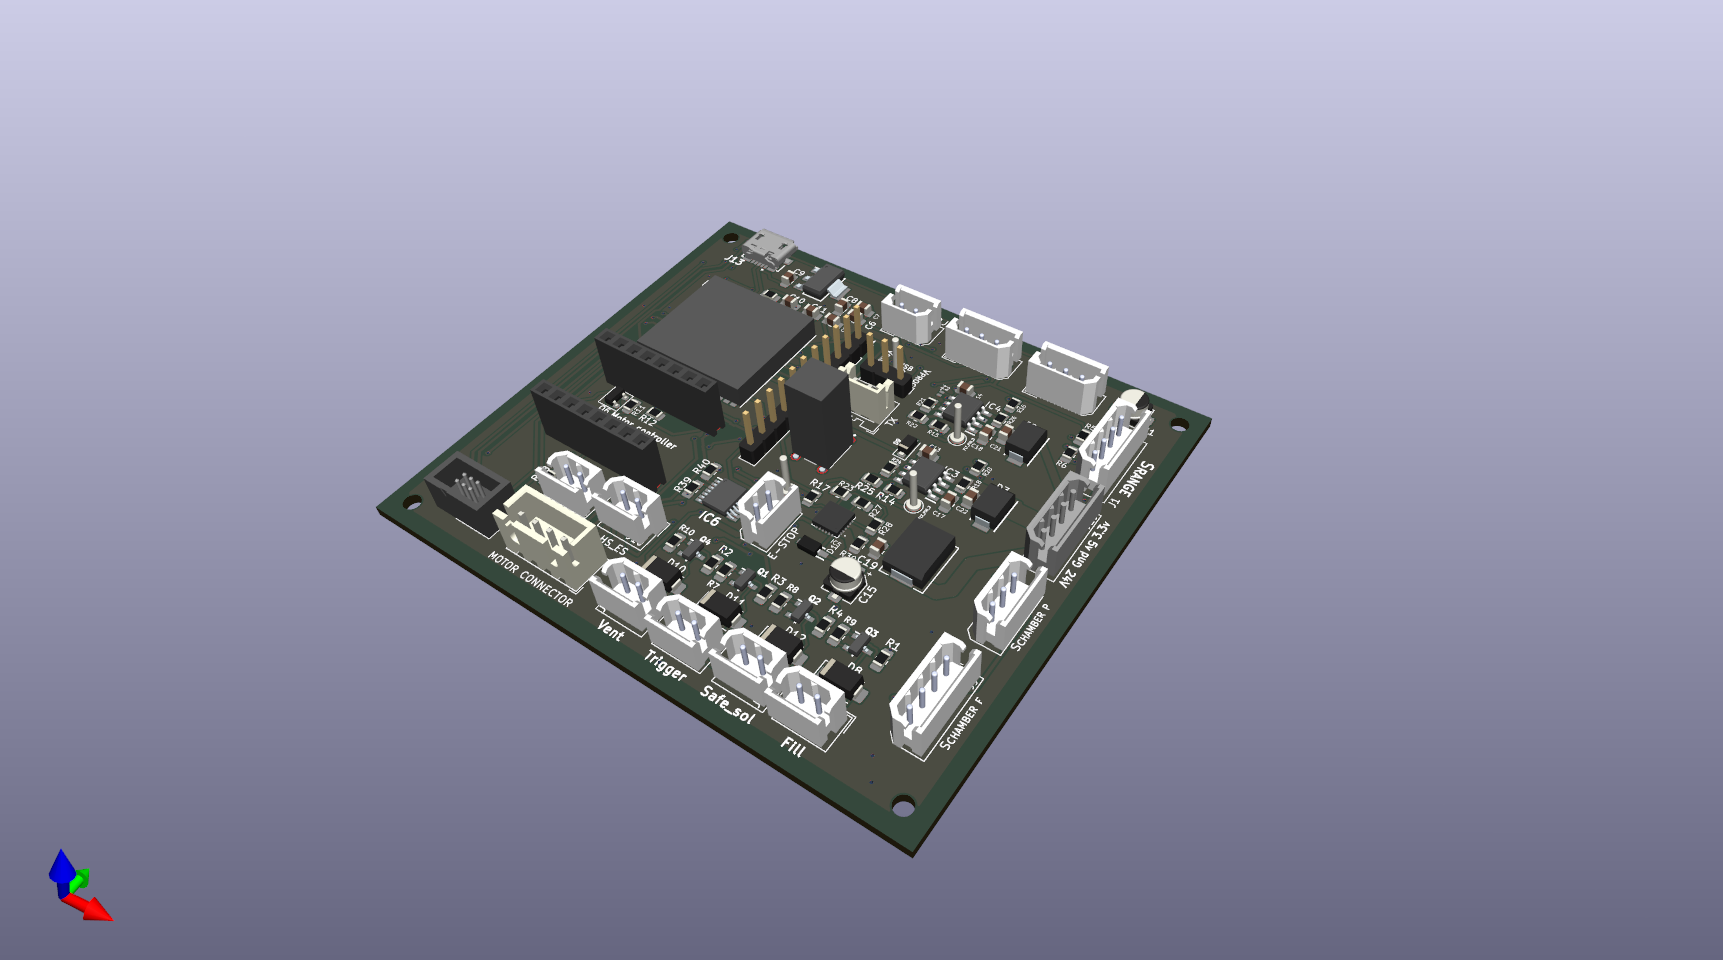Click the mounting hole near SCHAMBER F
Screen dimensions: 1723x960
pyautogui.click(x=904, y=805)
